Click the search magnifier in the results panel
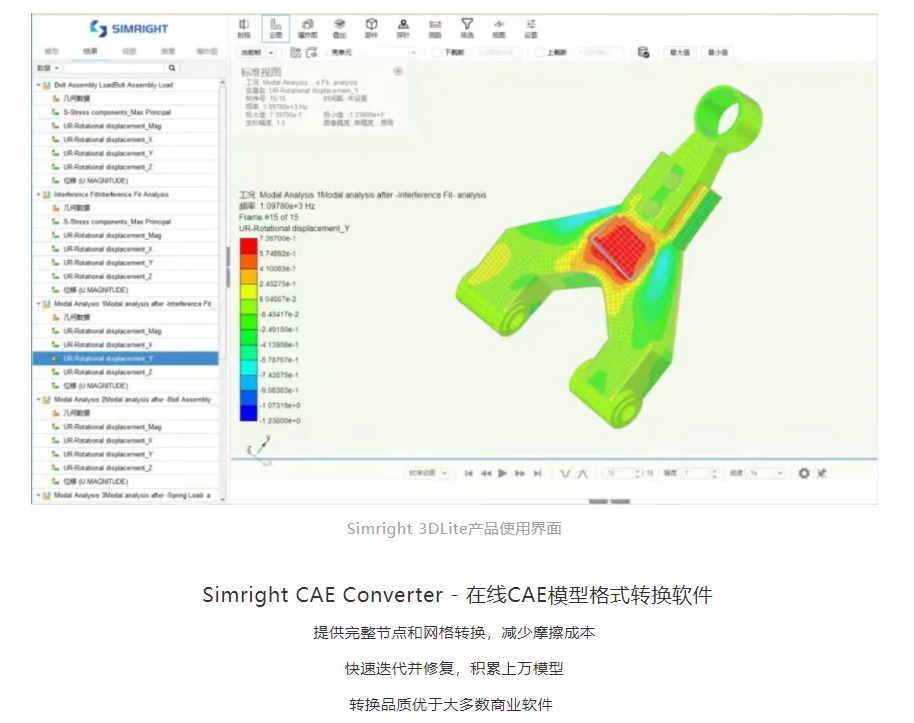Screen dimensions: 914x723 pos(172,68)
